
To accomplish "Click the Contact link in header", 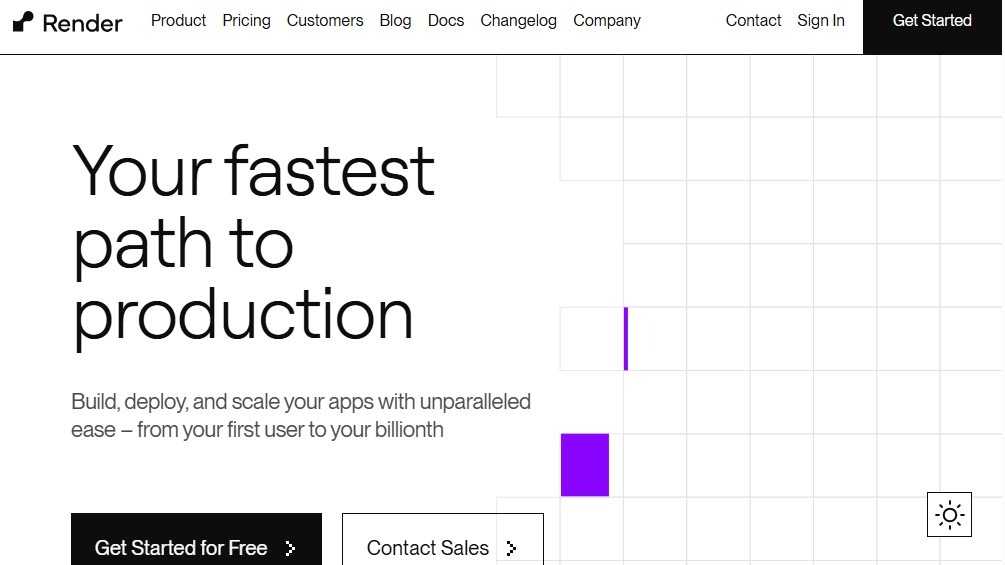I will (x=753, y=20).
